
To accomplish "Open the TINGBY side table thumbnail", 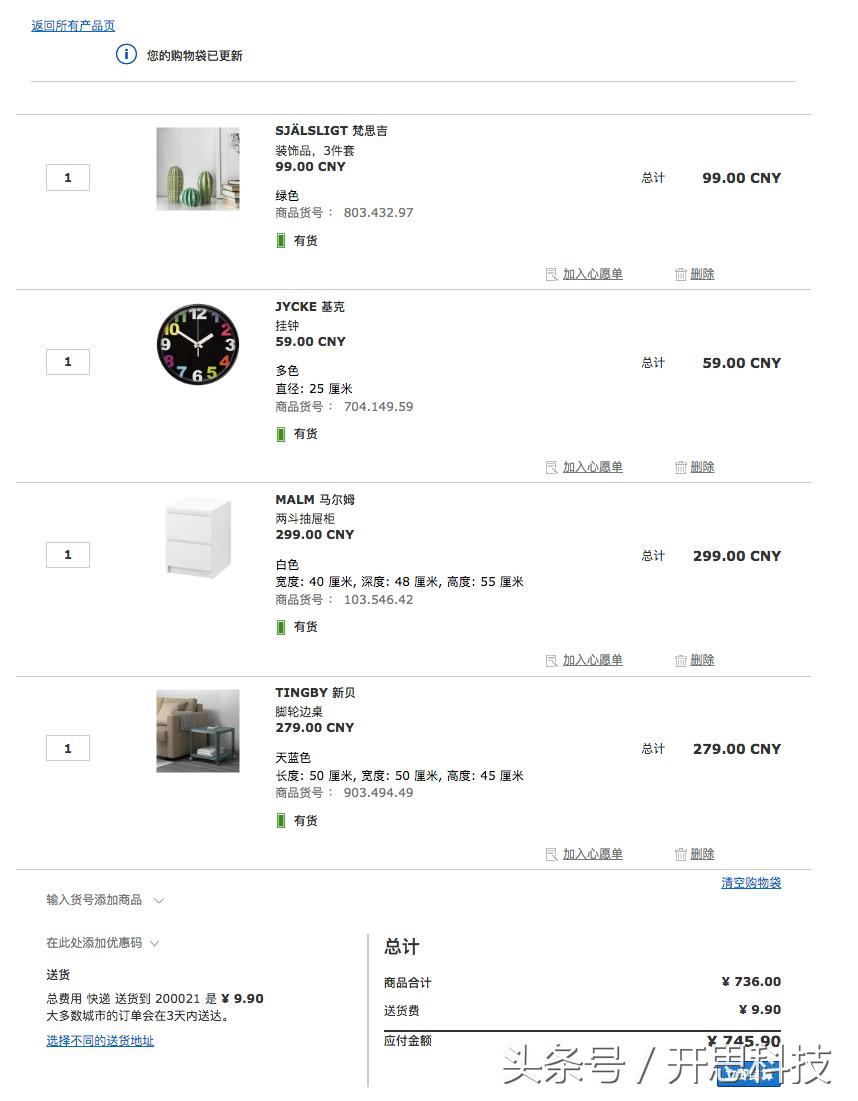I will (x=197, y=731).
